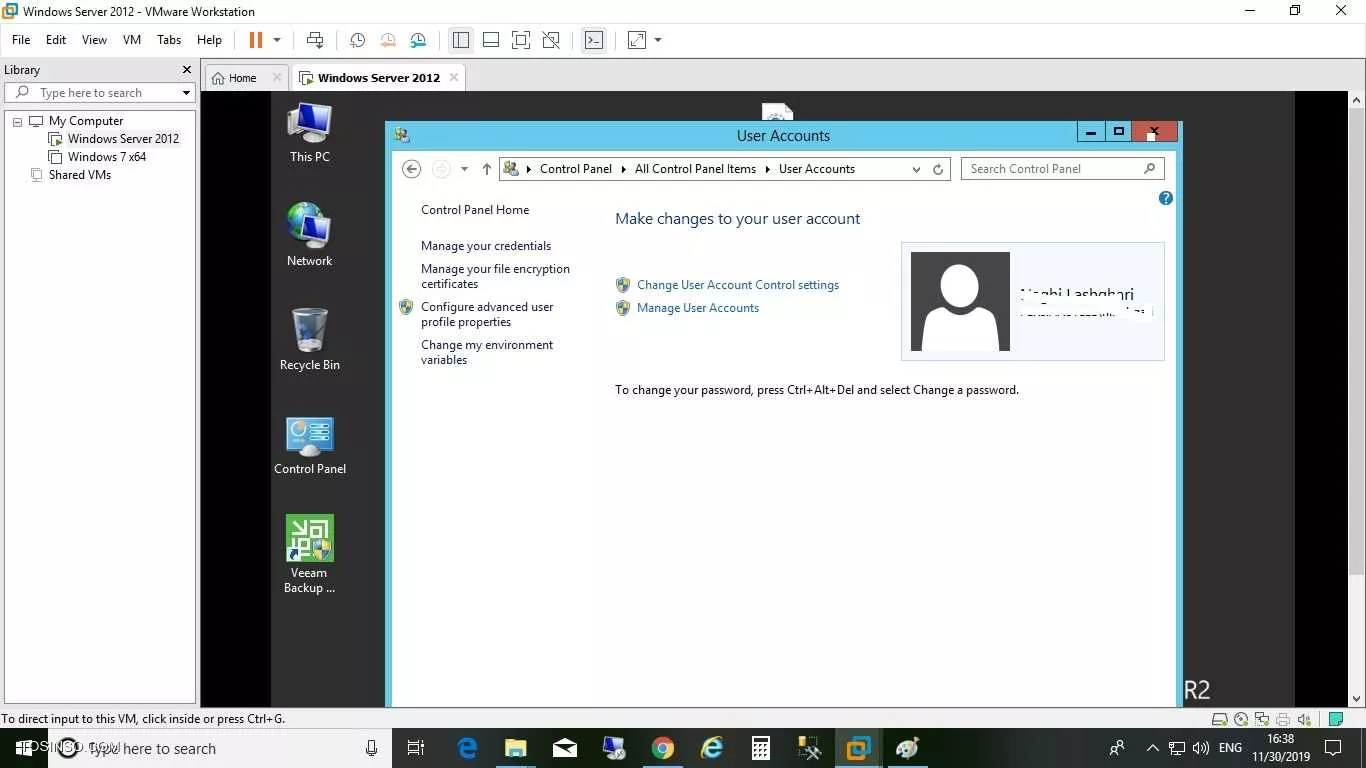1366x768 pixels.
Task: Refresh the User Accounts page
Action: click(x=938, y=169)
